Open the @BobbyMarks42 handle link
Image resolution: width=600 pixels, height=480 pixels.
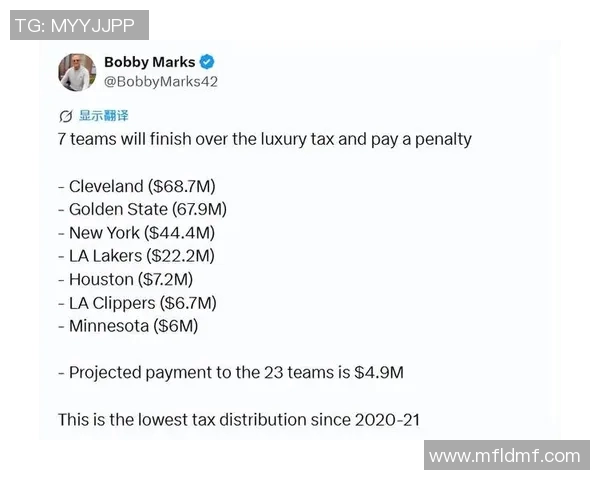tap(160, 82)
